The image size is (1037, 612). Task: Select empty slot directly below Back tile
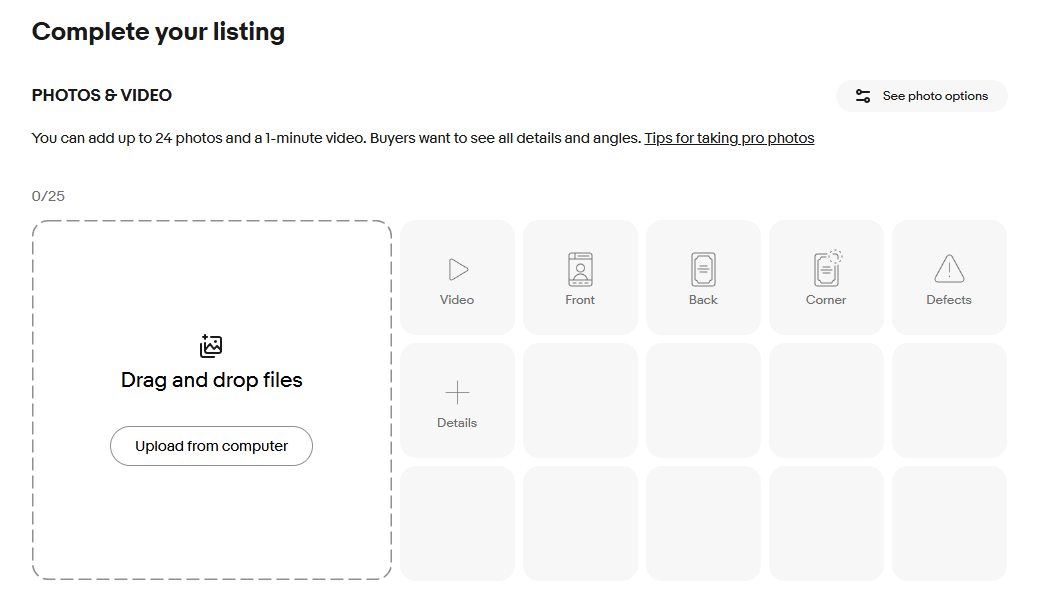(x=703, y=400)
